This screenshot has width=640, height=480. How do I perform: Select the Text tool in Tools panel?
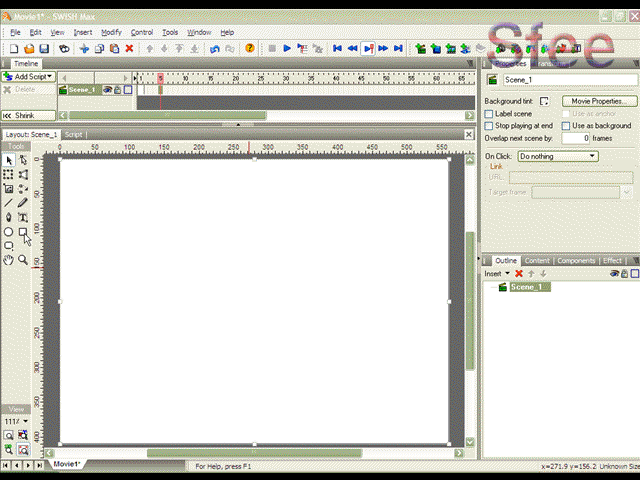pyautogui.click(x=23, y=217)
